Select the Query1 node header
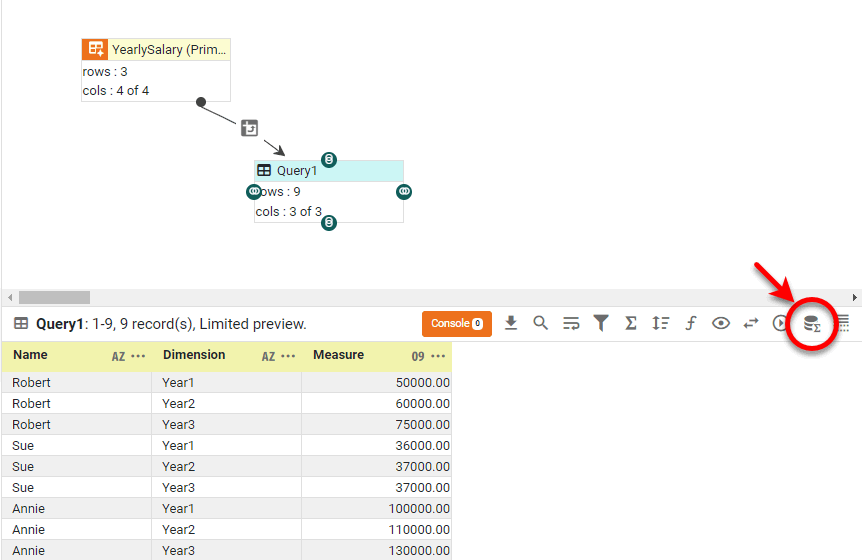The width and height of the screenshot is (862, 560). [x=329, y=171]
